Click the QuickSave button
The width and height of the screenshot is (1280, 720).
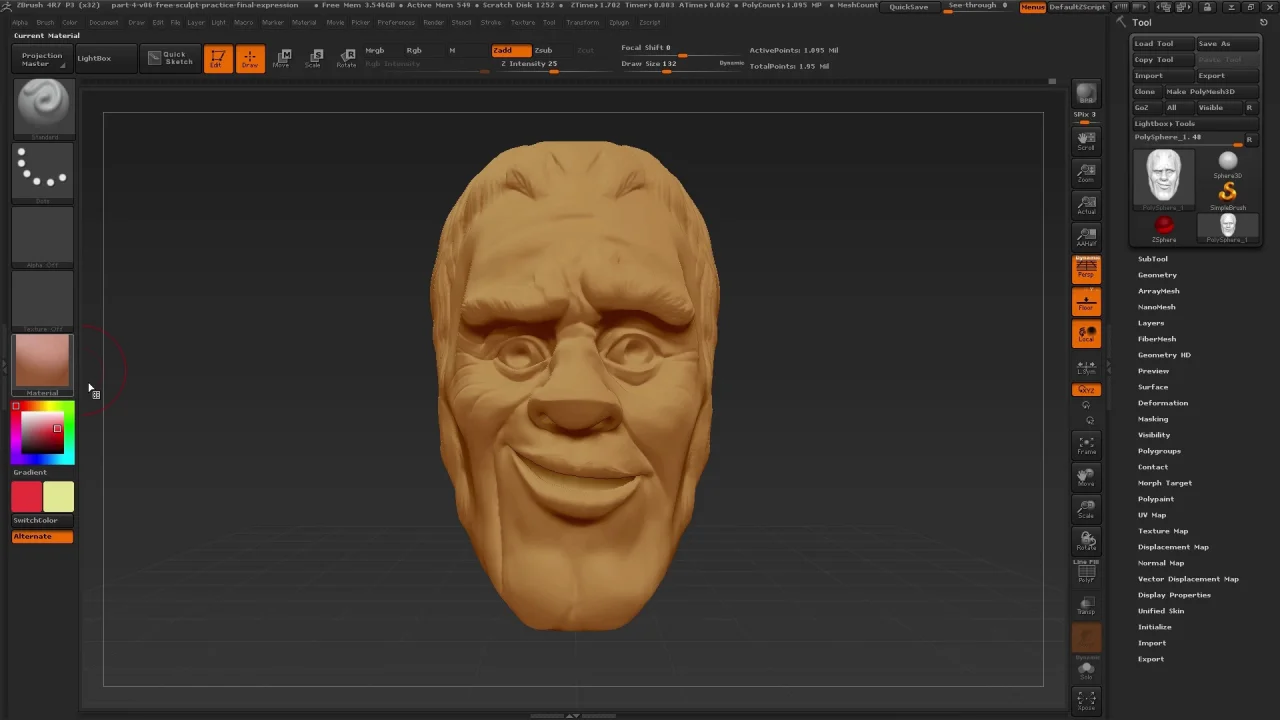coord(909,7)
